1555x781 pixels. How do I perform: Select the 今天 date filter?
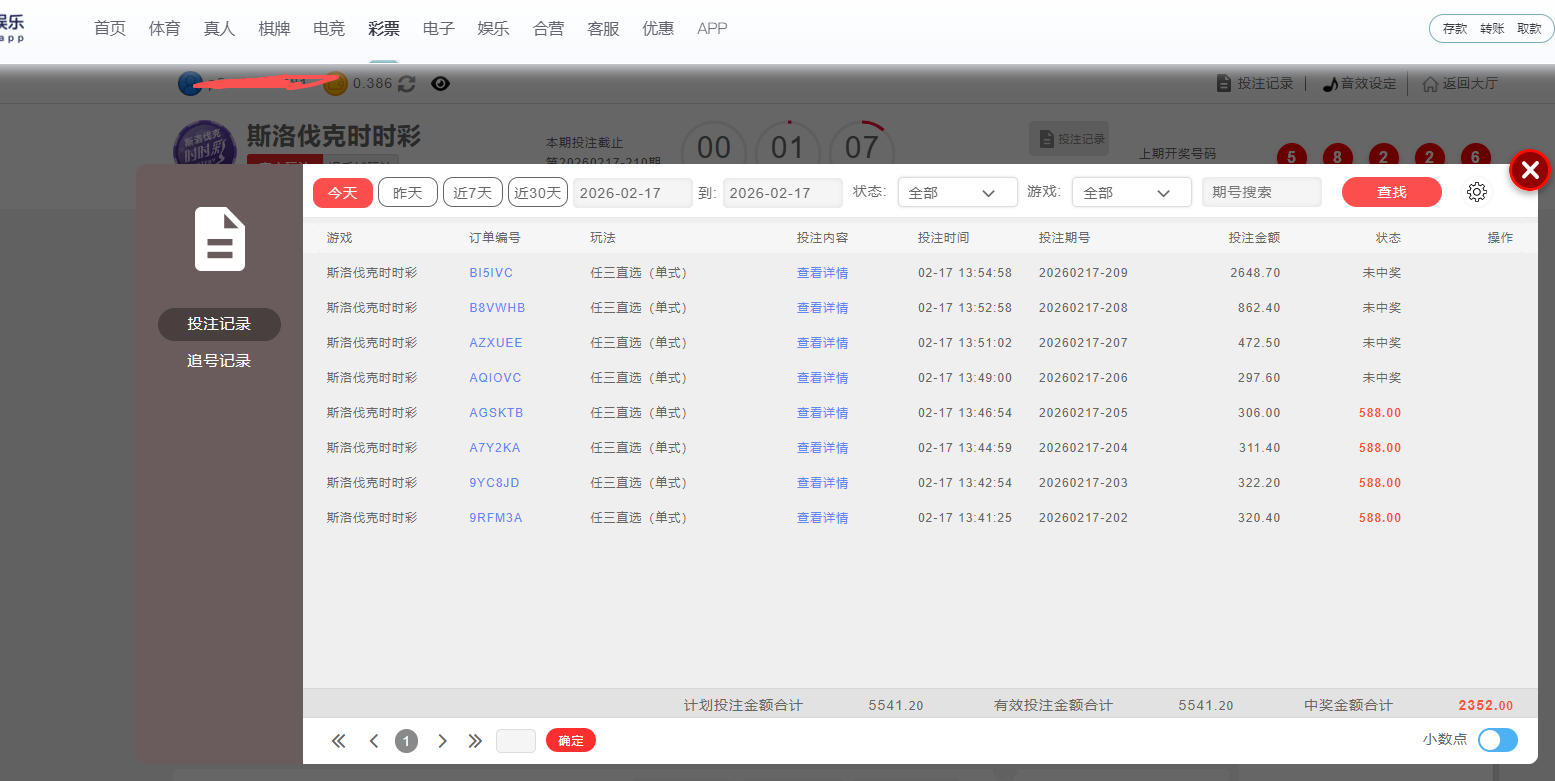(342, 193)
